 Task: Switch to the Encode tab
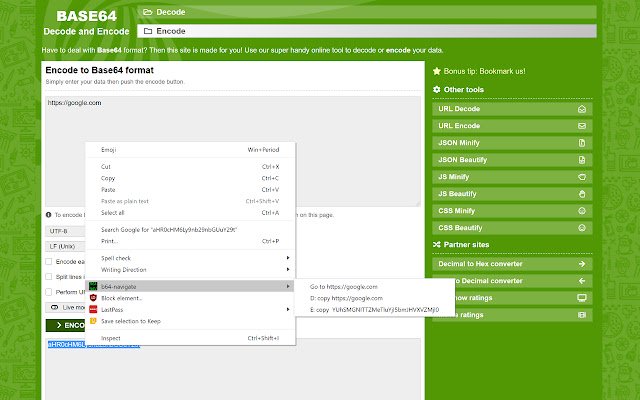click(x=367, y=31)
